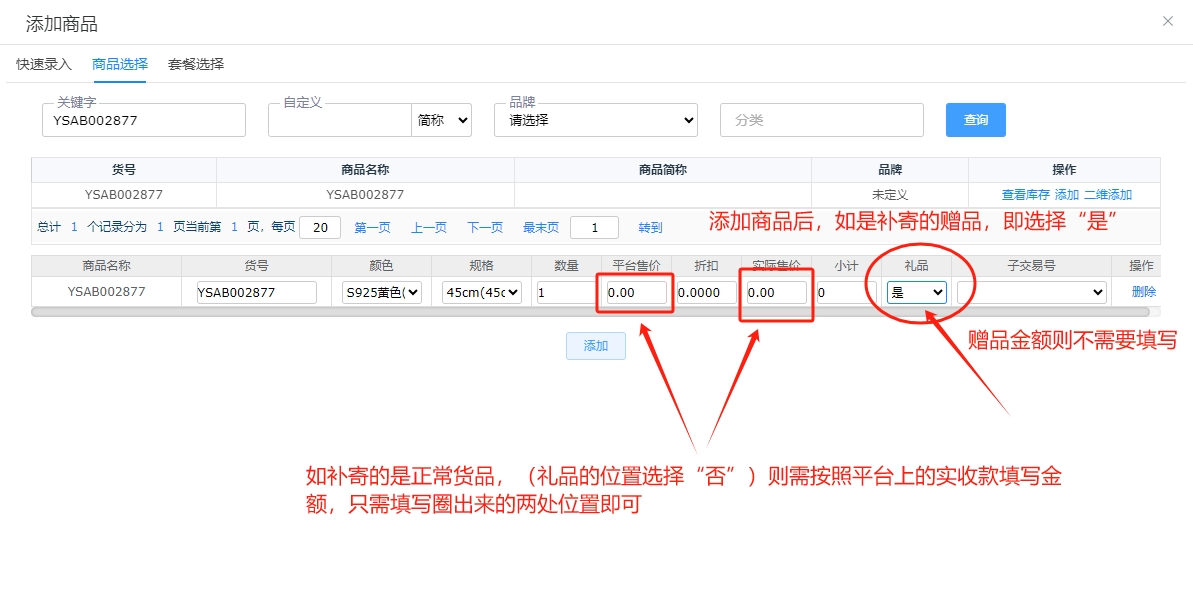Image resolution: width=1193 pixels, height=616 pixels.
Task: Click the 关键字 search input field
Action: tap(144, 120)
